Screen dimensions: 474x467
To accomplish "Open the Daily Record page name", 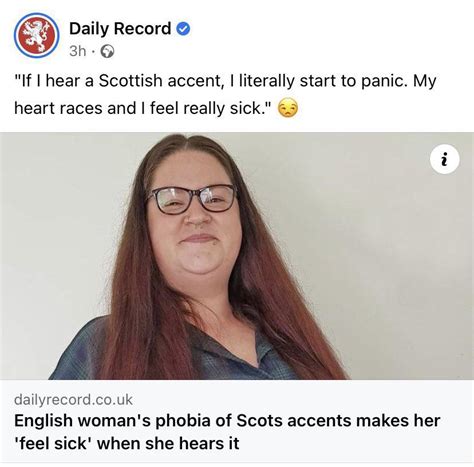I will (120, 29).
